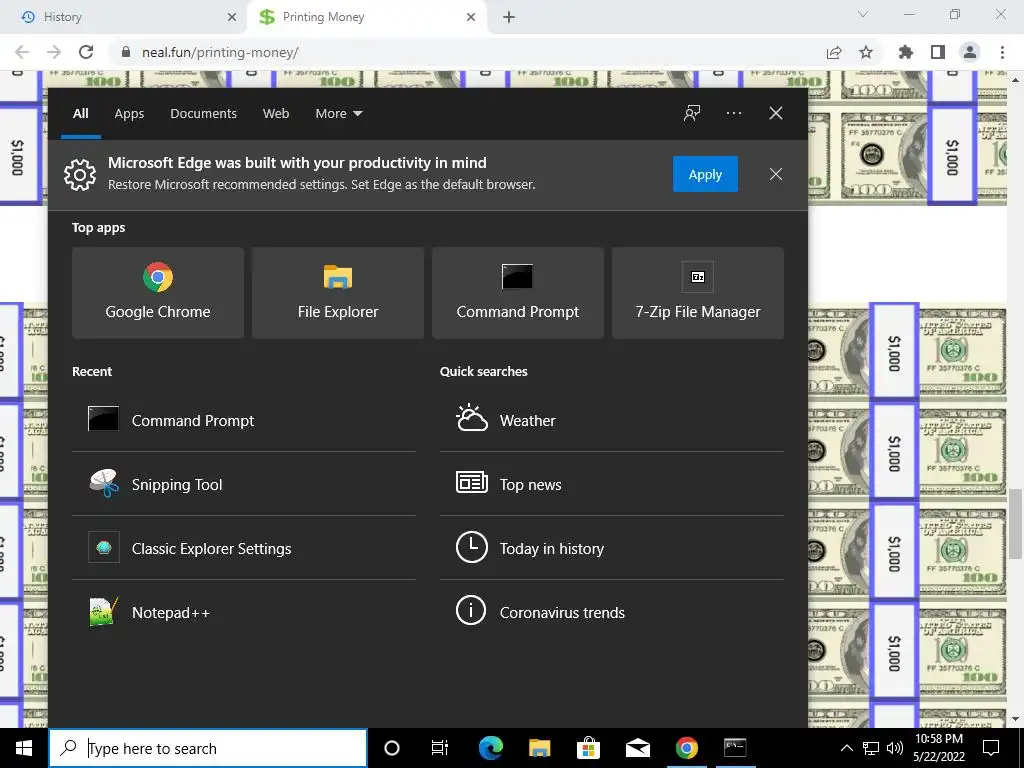Screen dimensions: 1024x768
Task: Go back in Chrome
Action: click(22, 52)
